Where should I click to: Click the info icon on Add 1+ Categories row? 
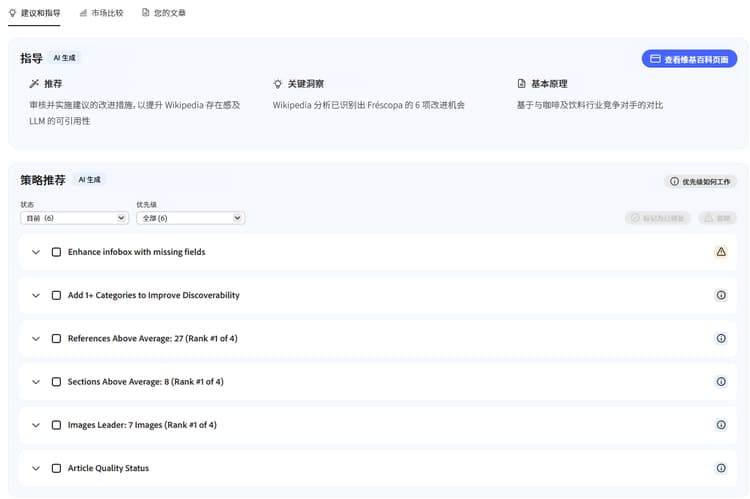[x=721, y=295]
